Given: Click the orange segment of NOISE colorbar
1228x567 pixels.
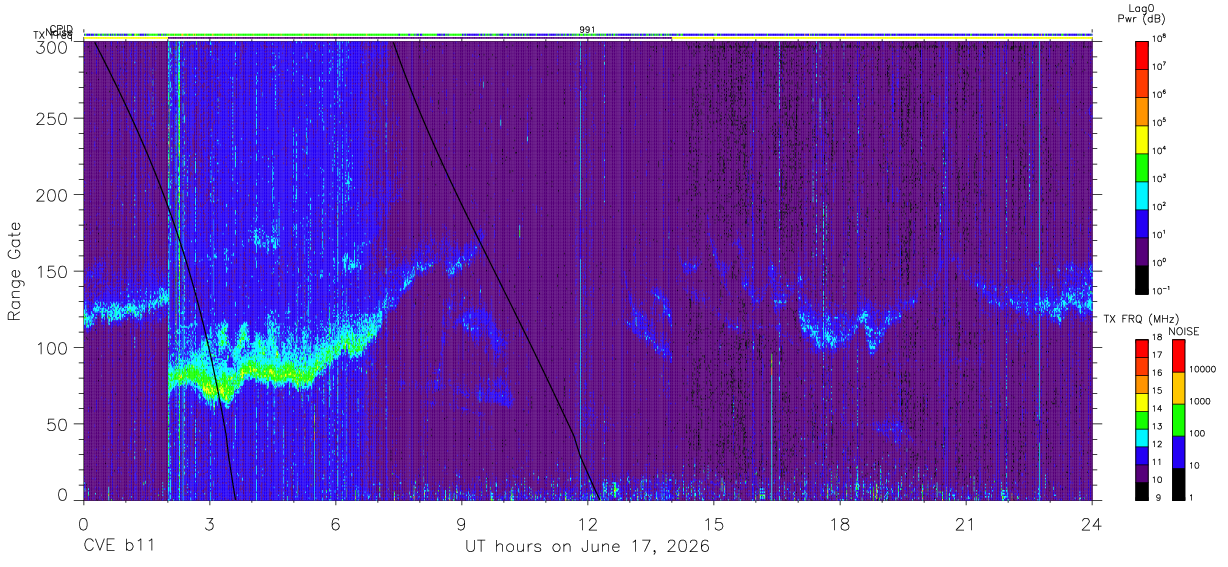Looking at the screenshot, I should pos(1177,388).
